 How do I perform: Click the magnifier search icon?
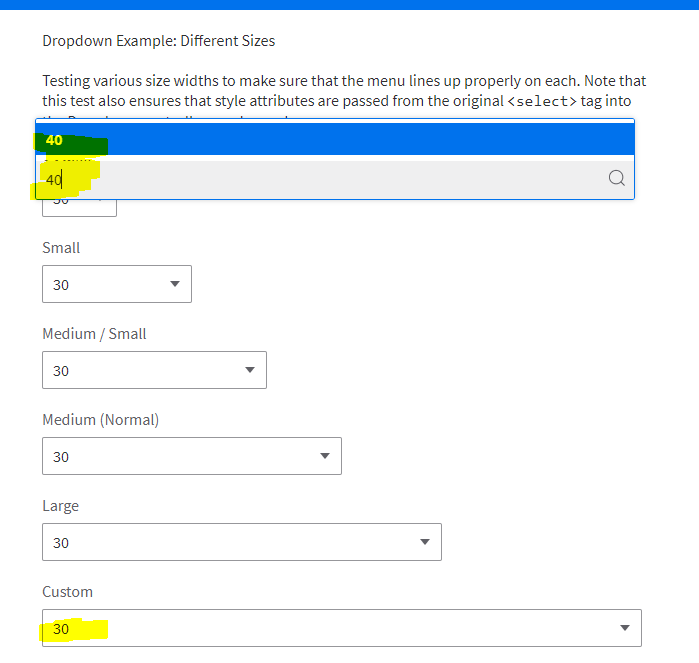(x=617, y=178)
